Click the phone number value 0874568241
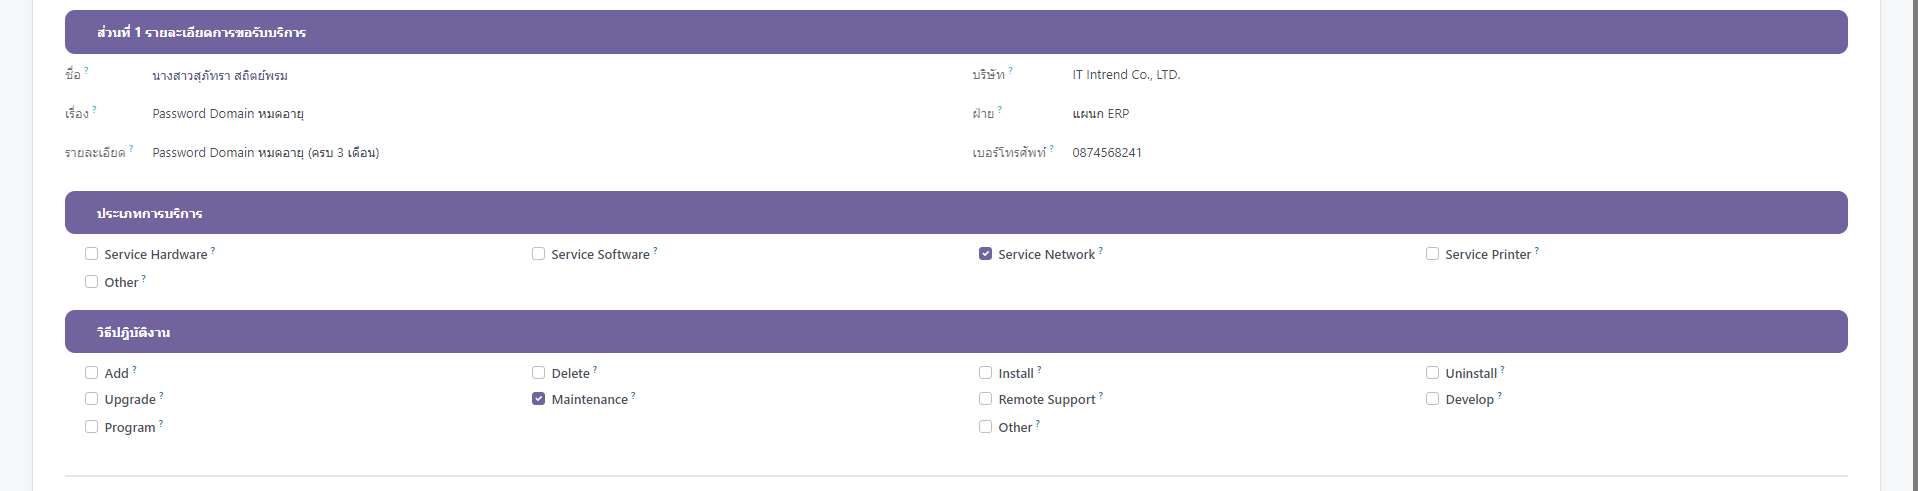 [x=1107, y=153]
